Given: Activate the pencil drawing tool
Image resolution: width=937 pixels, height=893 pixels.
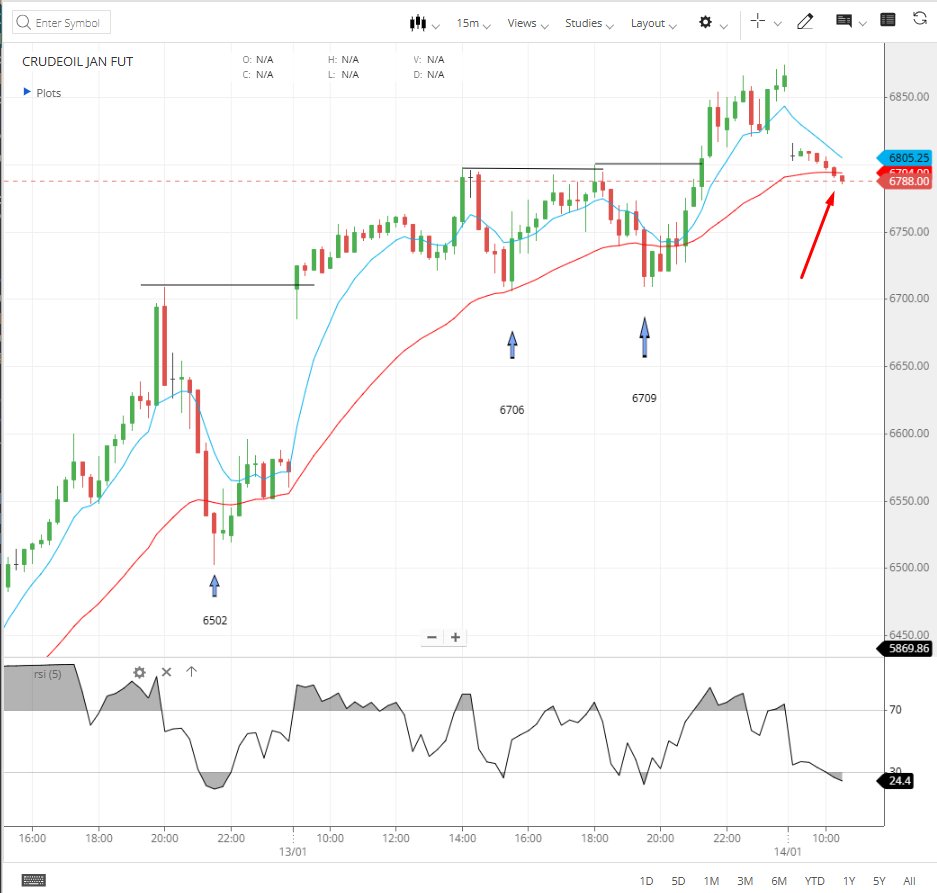Looking at the screenshot, I should coord(805,22).
